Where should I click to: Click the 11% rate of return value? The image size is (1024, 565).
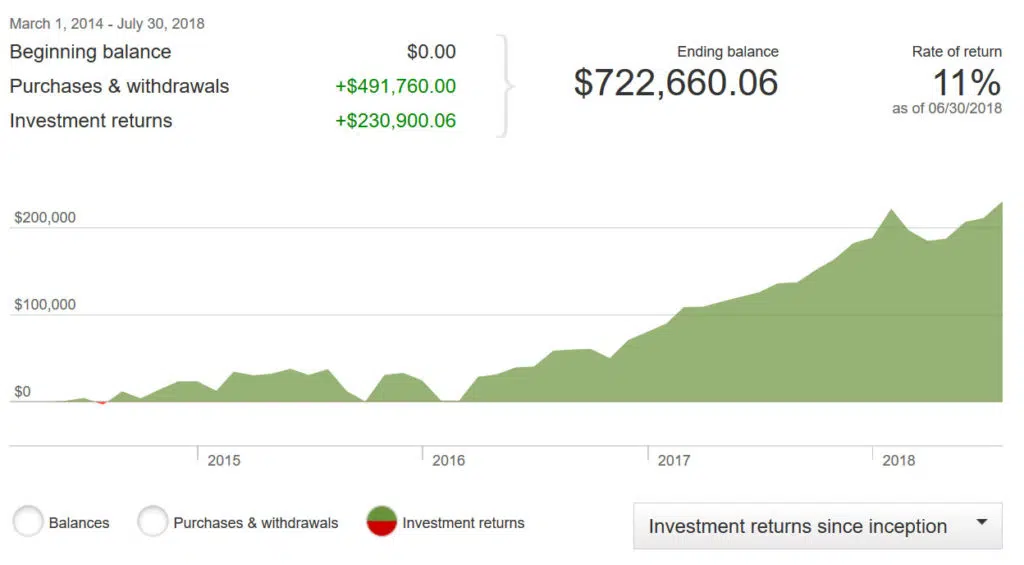967,83
